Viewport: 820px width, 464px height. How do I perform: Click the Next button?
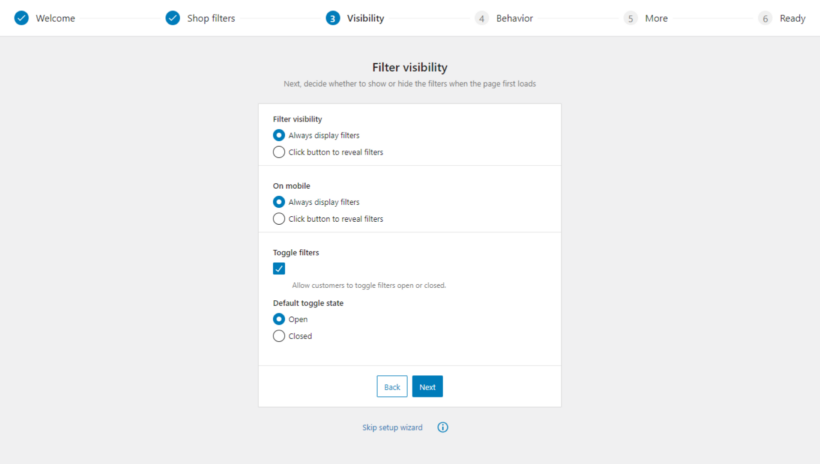(427, 387)
